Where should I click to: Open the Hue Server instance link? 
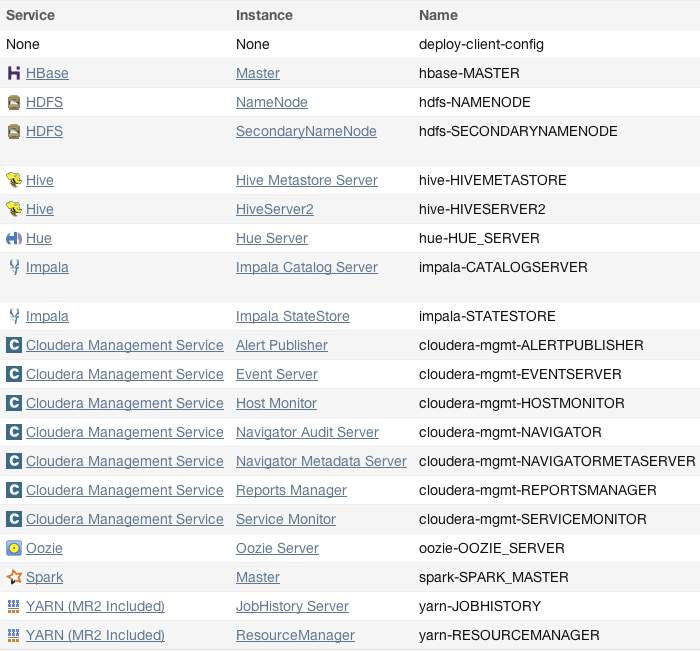[271, 238]
